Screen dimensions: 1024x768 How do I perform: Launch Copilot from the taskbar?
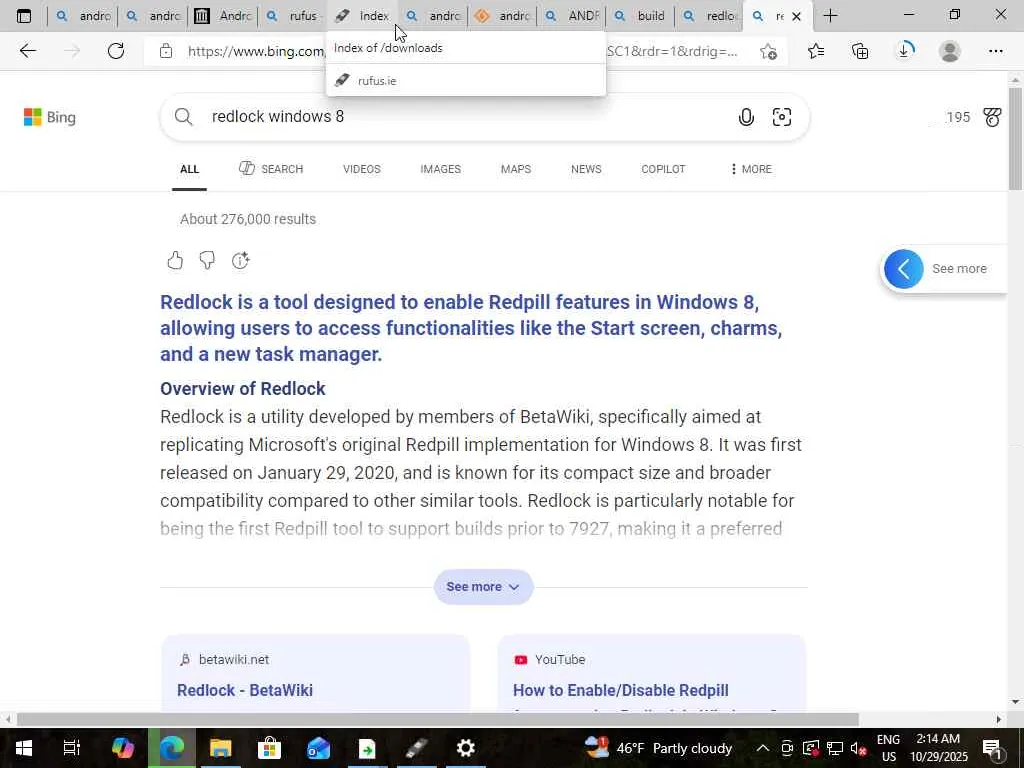122,748
